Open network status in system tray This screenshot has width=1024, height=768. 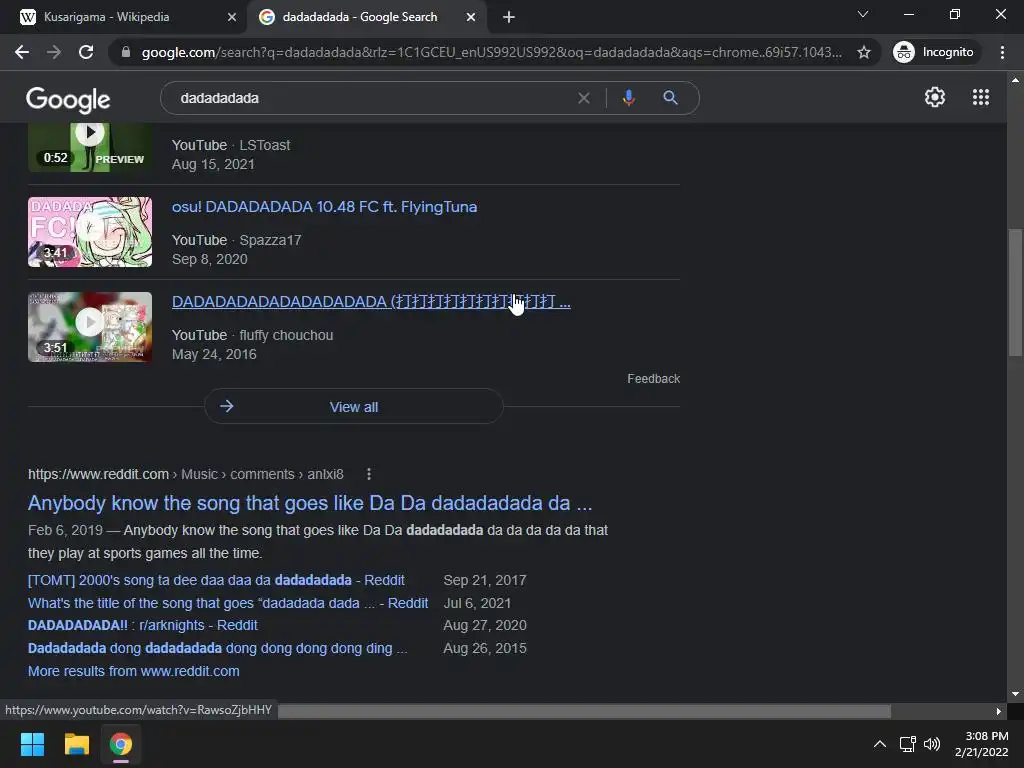(907, 744)
